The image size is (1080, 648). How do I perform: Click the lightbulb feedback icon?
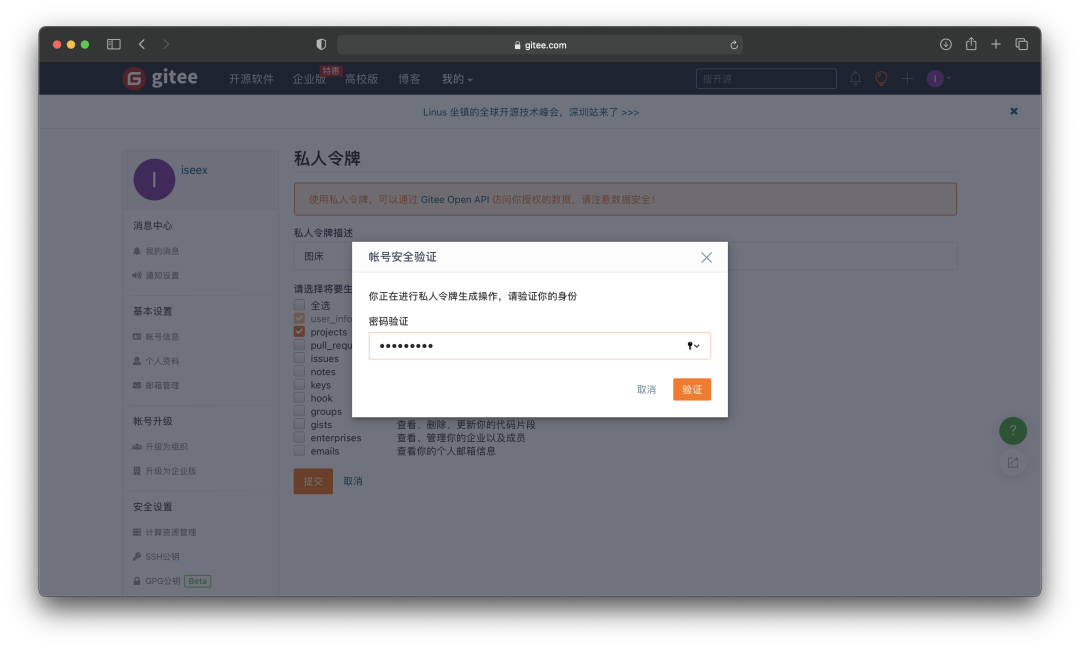(881, 78)
